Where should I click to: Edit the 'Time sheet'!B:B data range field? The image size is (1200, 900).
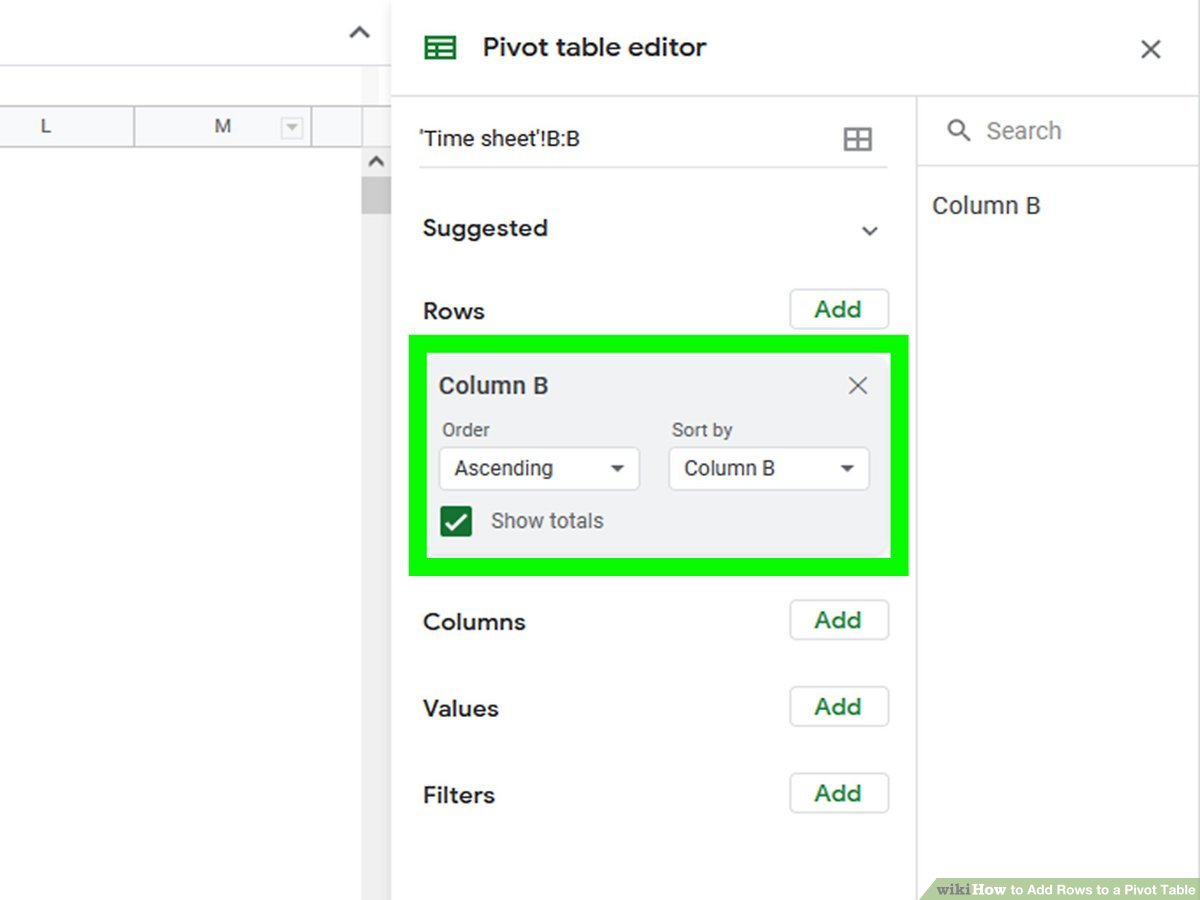click(x=620, y=139)
